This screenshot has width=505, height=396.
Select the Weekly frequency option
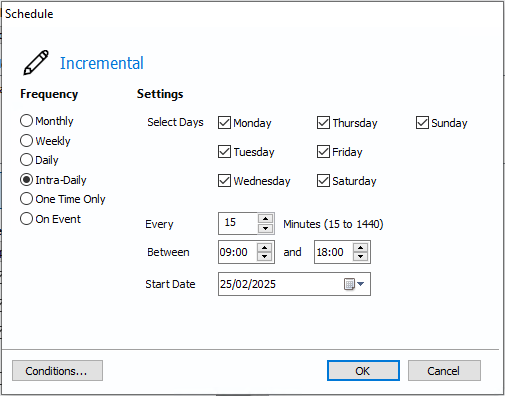26,141
